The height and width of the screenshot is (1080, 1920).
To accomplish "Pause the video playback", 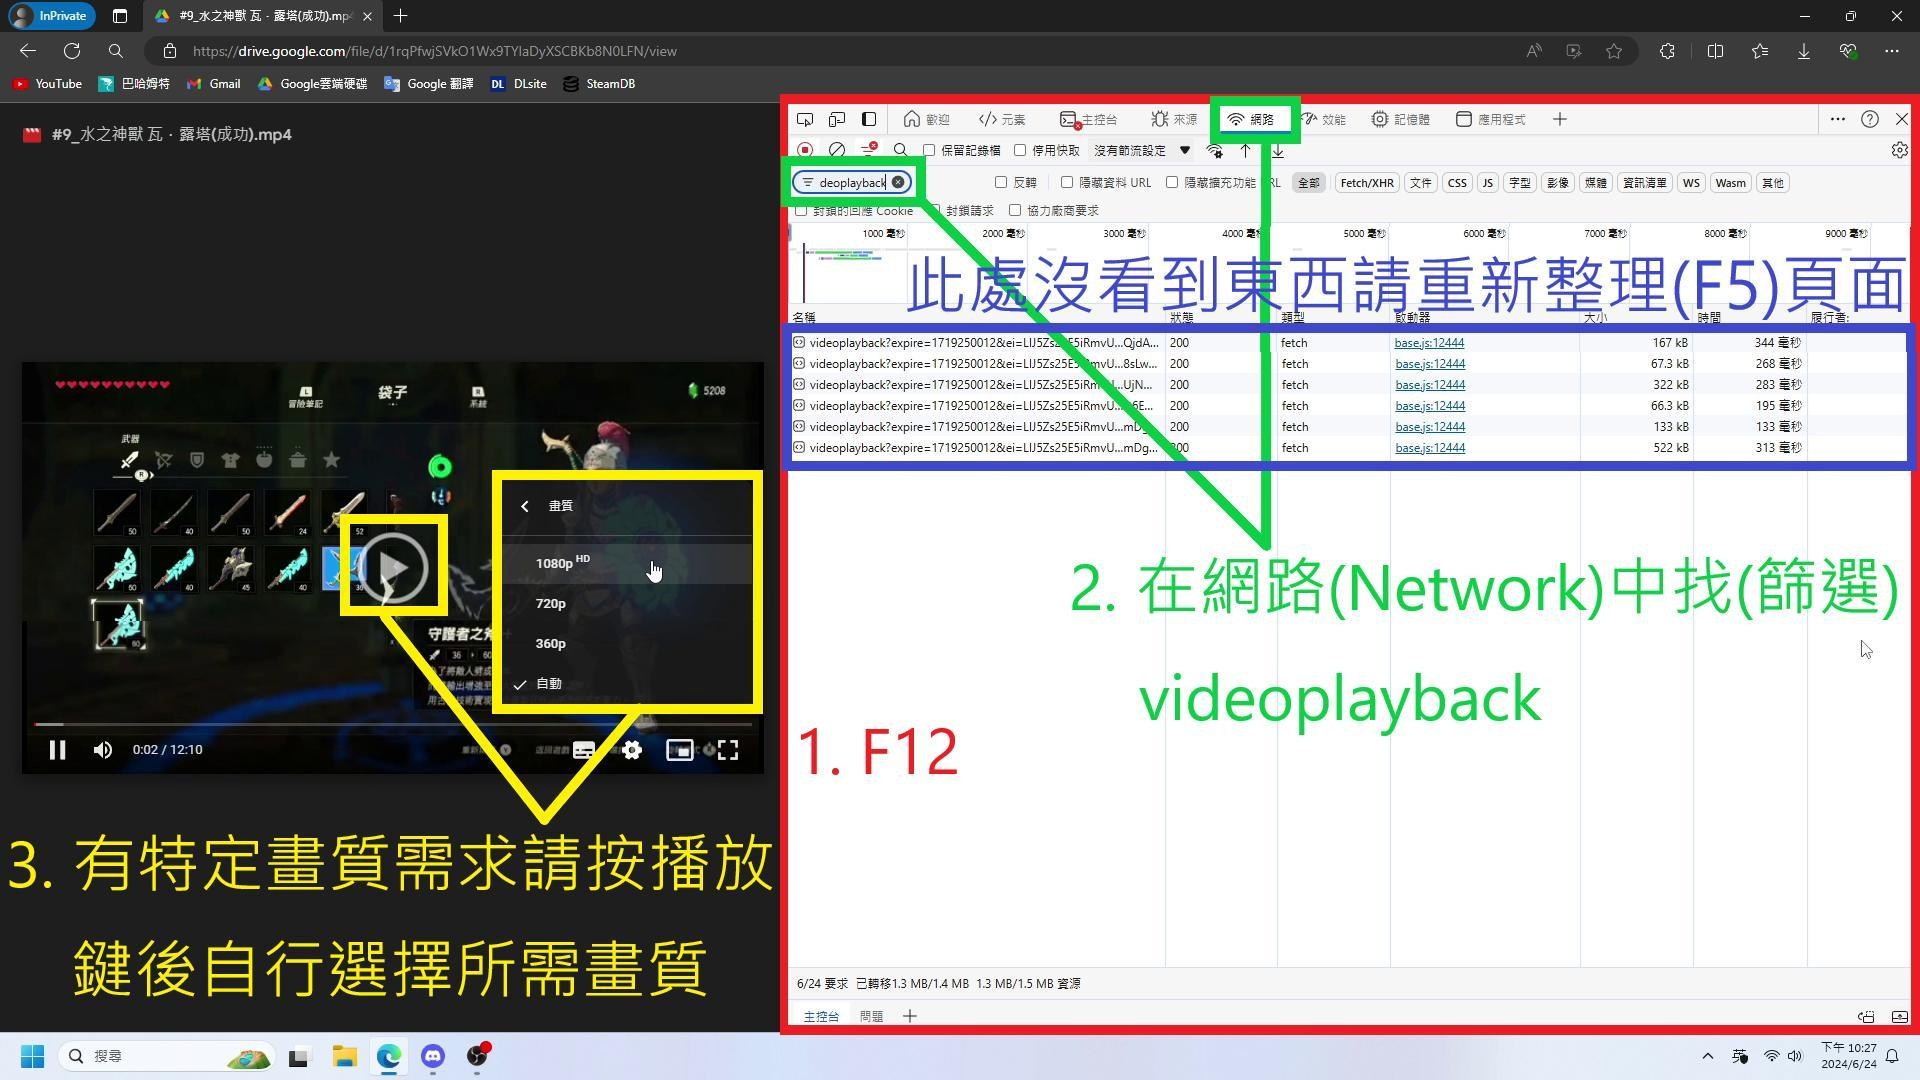I will click(x=57, y=750).
